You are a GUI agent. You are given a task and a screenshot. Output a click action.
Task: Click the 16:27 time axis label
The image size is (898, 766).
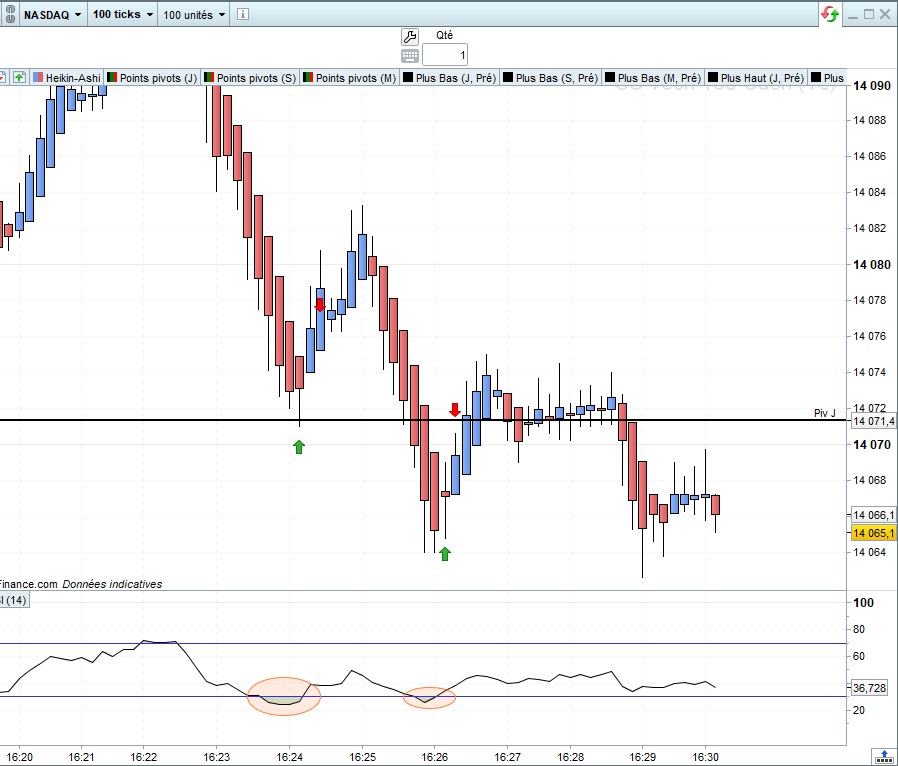[x=507, y=757]
